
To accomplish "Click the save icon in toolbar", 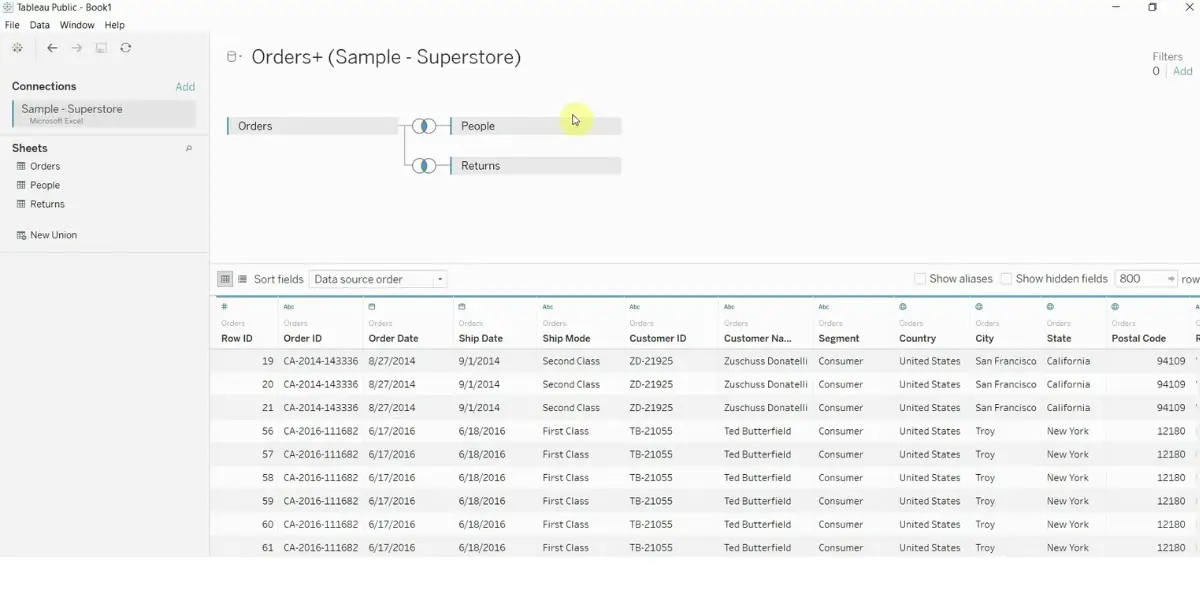I will point(101,48).
